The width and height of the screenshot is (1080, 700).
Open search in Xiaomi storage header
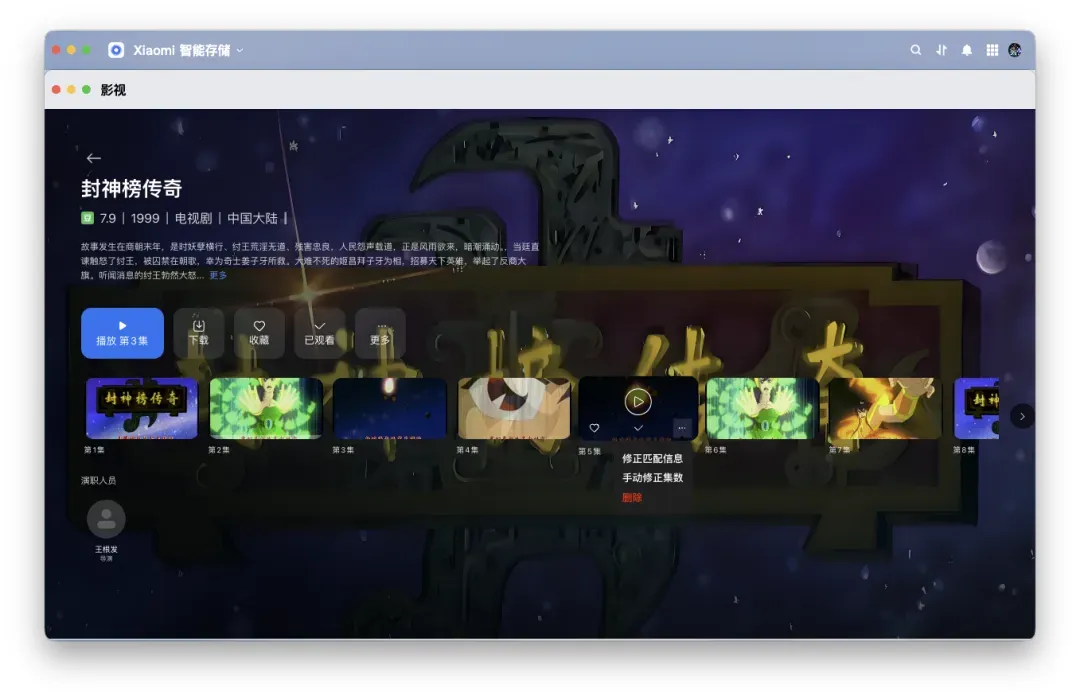[x=915, y=50]
